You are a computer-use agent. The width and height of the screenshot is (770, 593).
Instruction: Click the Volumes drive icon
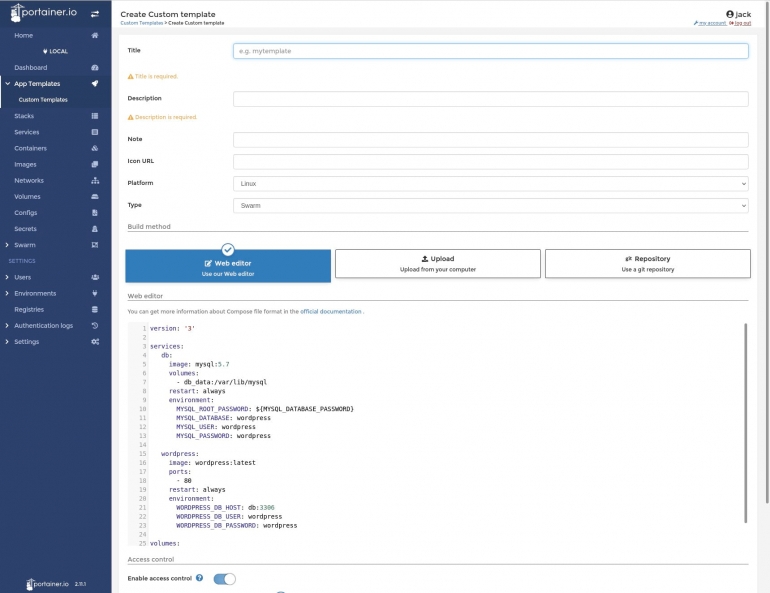coord(95,196)
